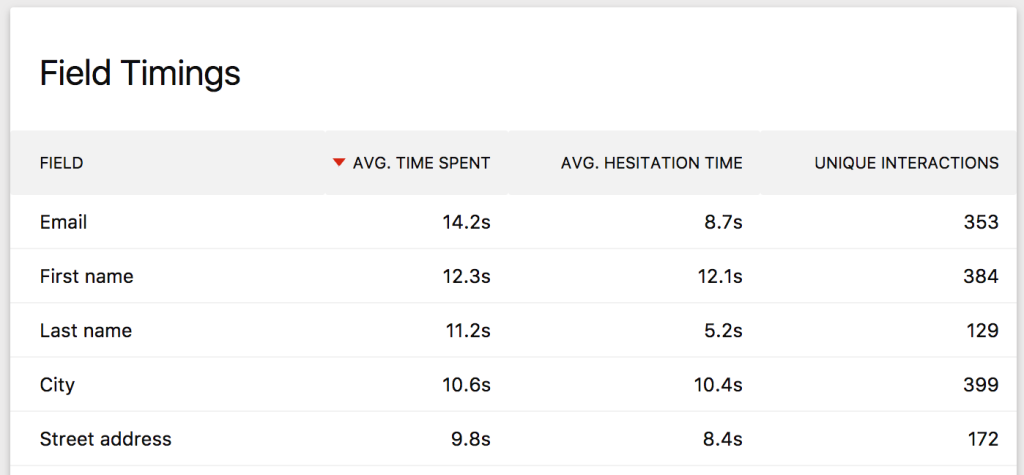
Task: Select the Last name field row
Action: [x=85, y=330]
